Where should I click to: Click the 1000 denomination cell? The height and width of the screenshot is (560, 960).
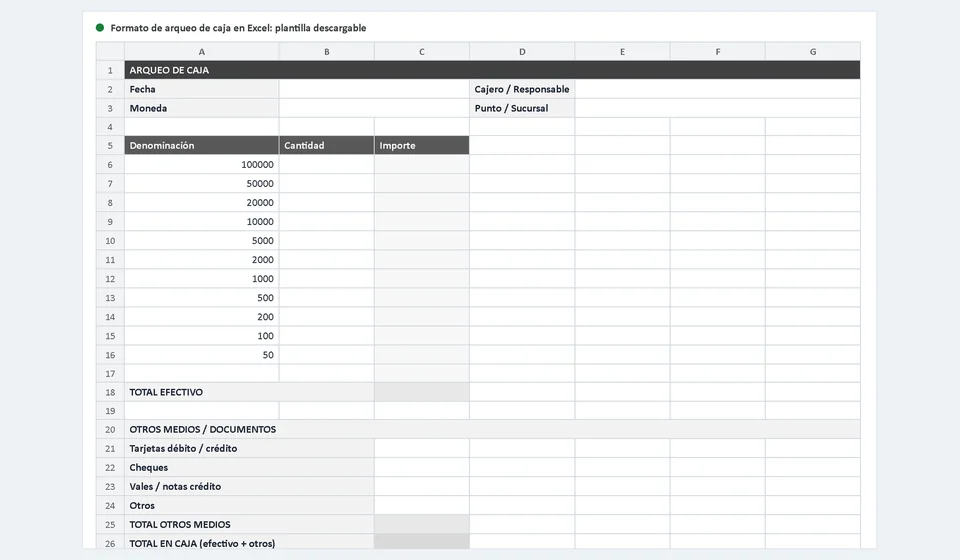(x=201, y=278)
